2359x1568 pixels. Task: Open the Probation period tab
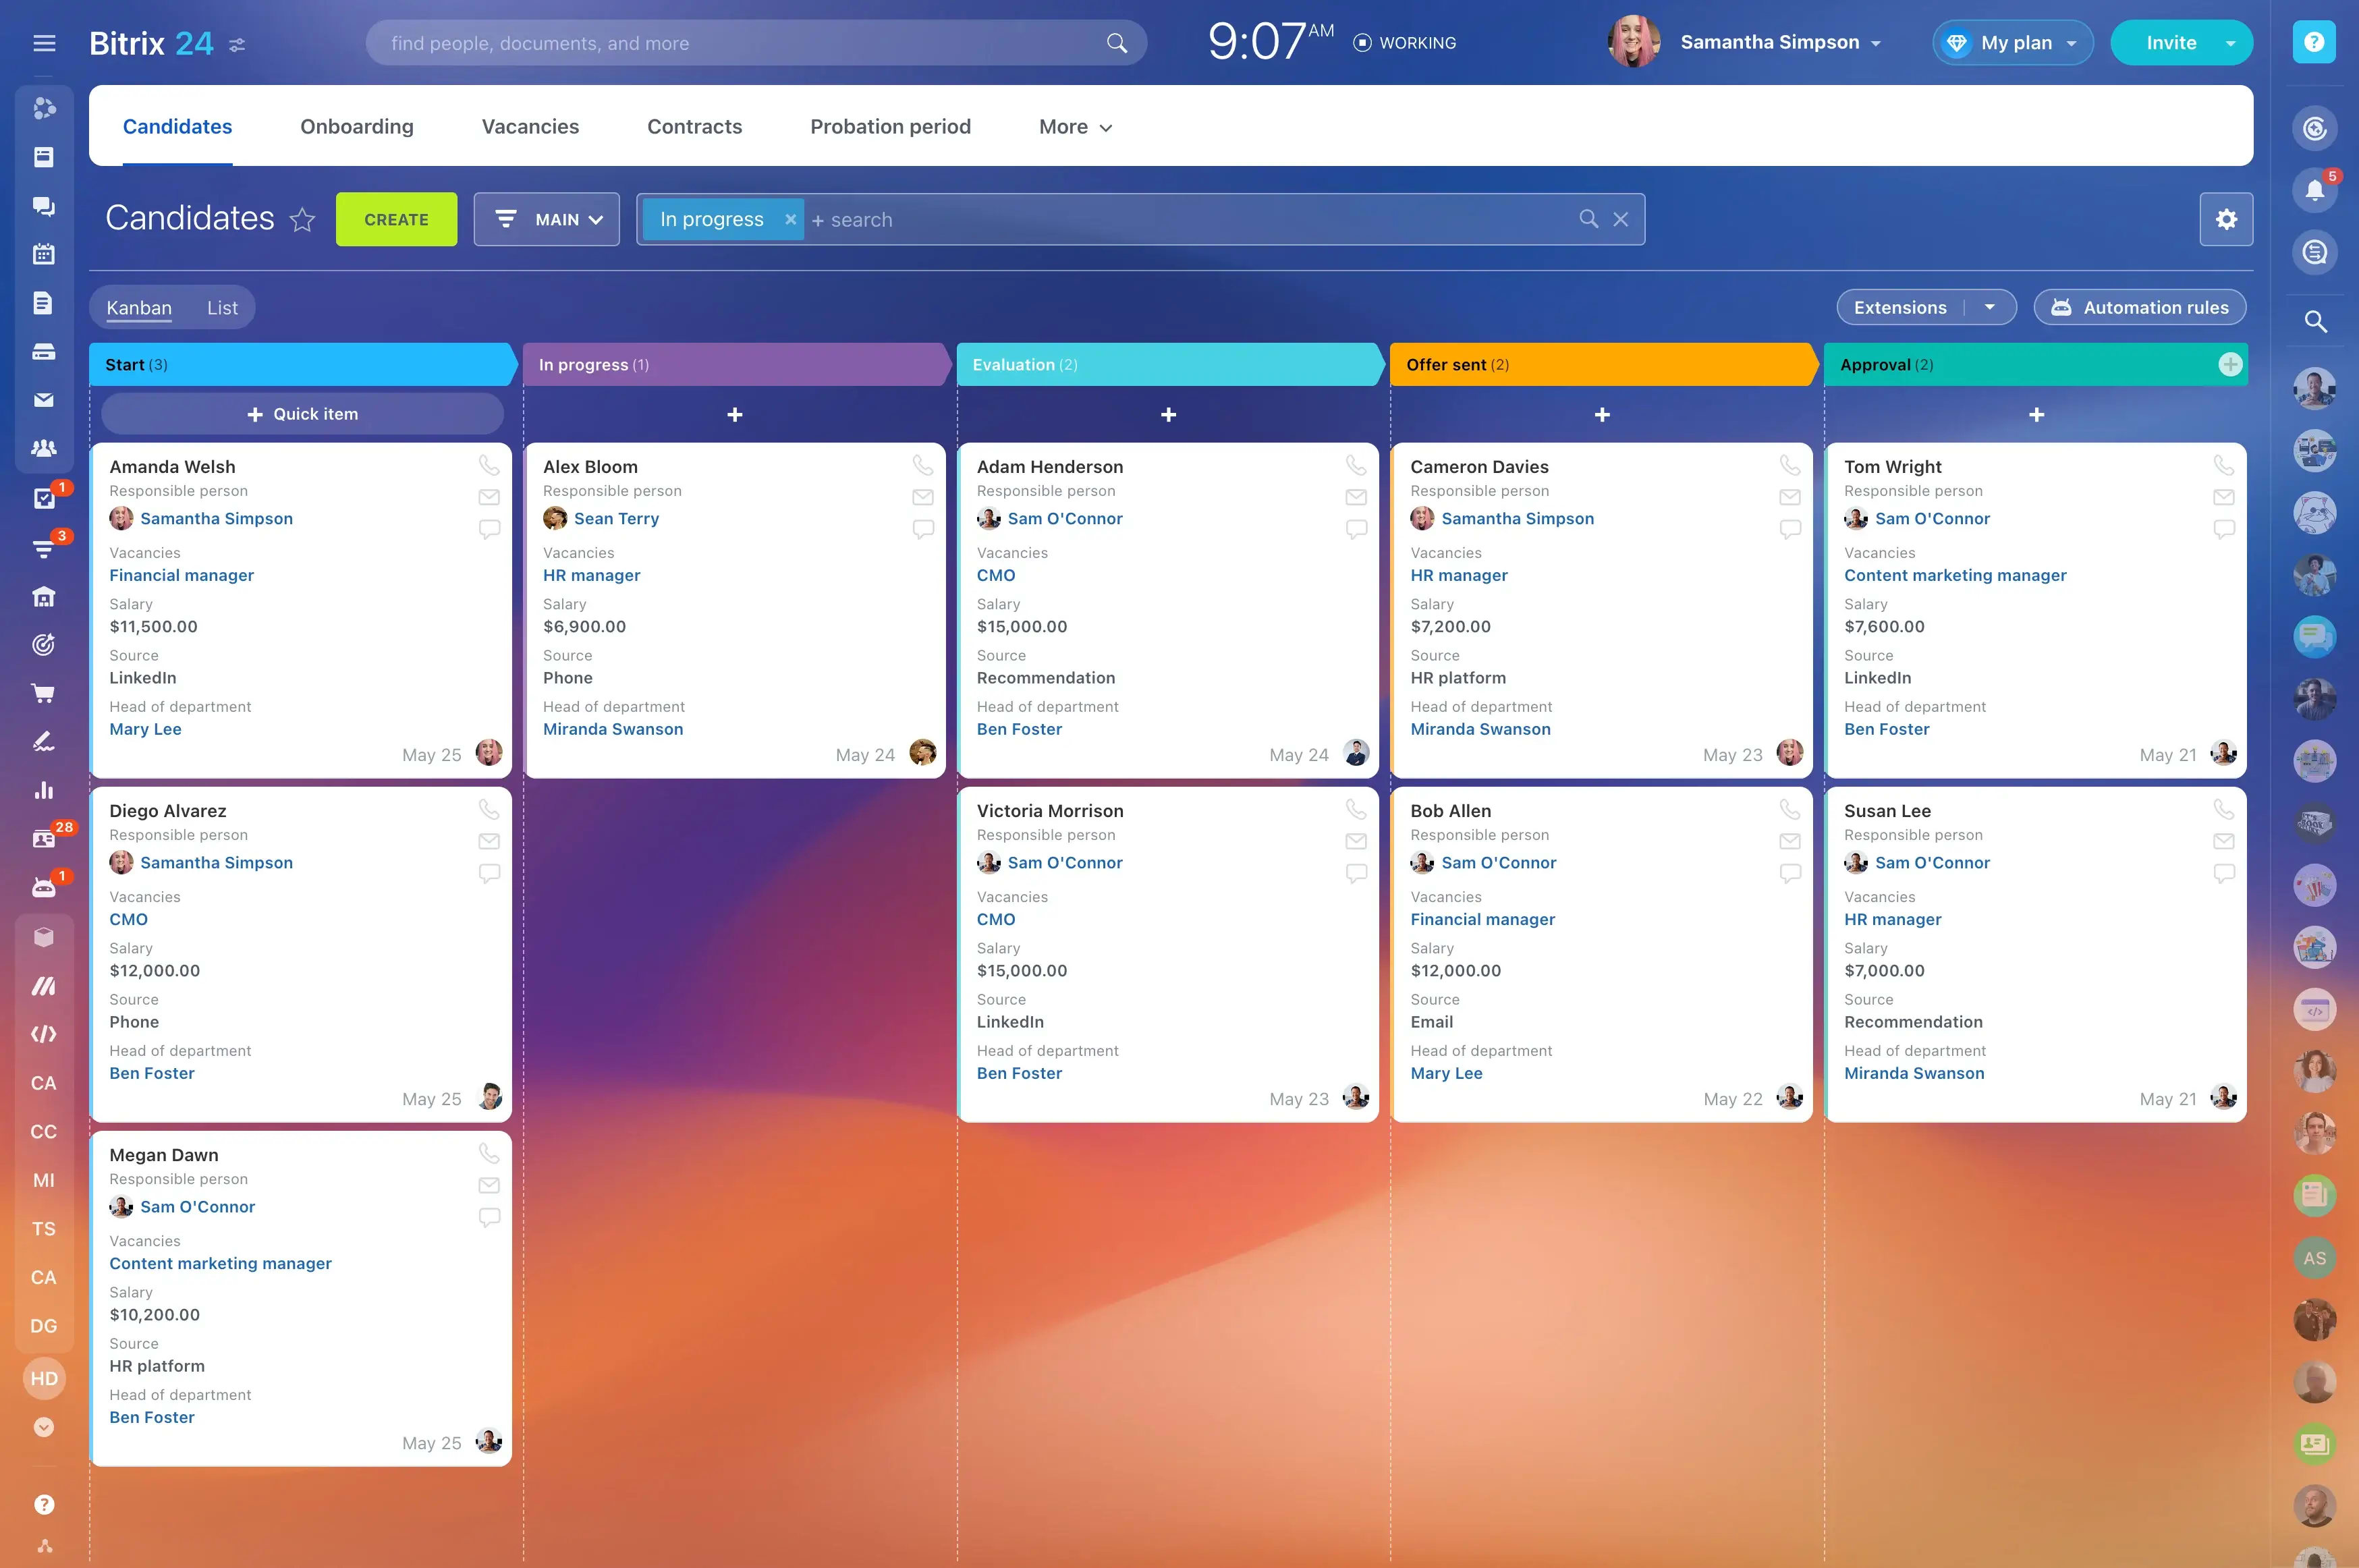[890, 127]
